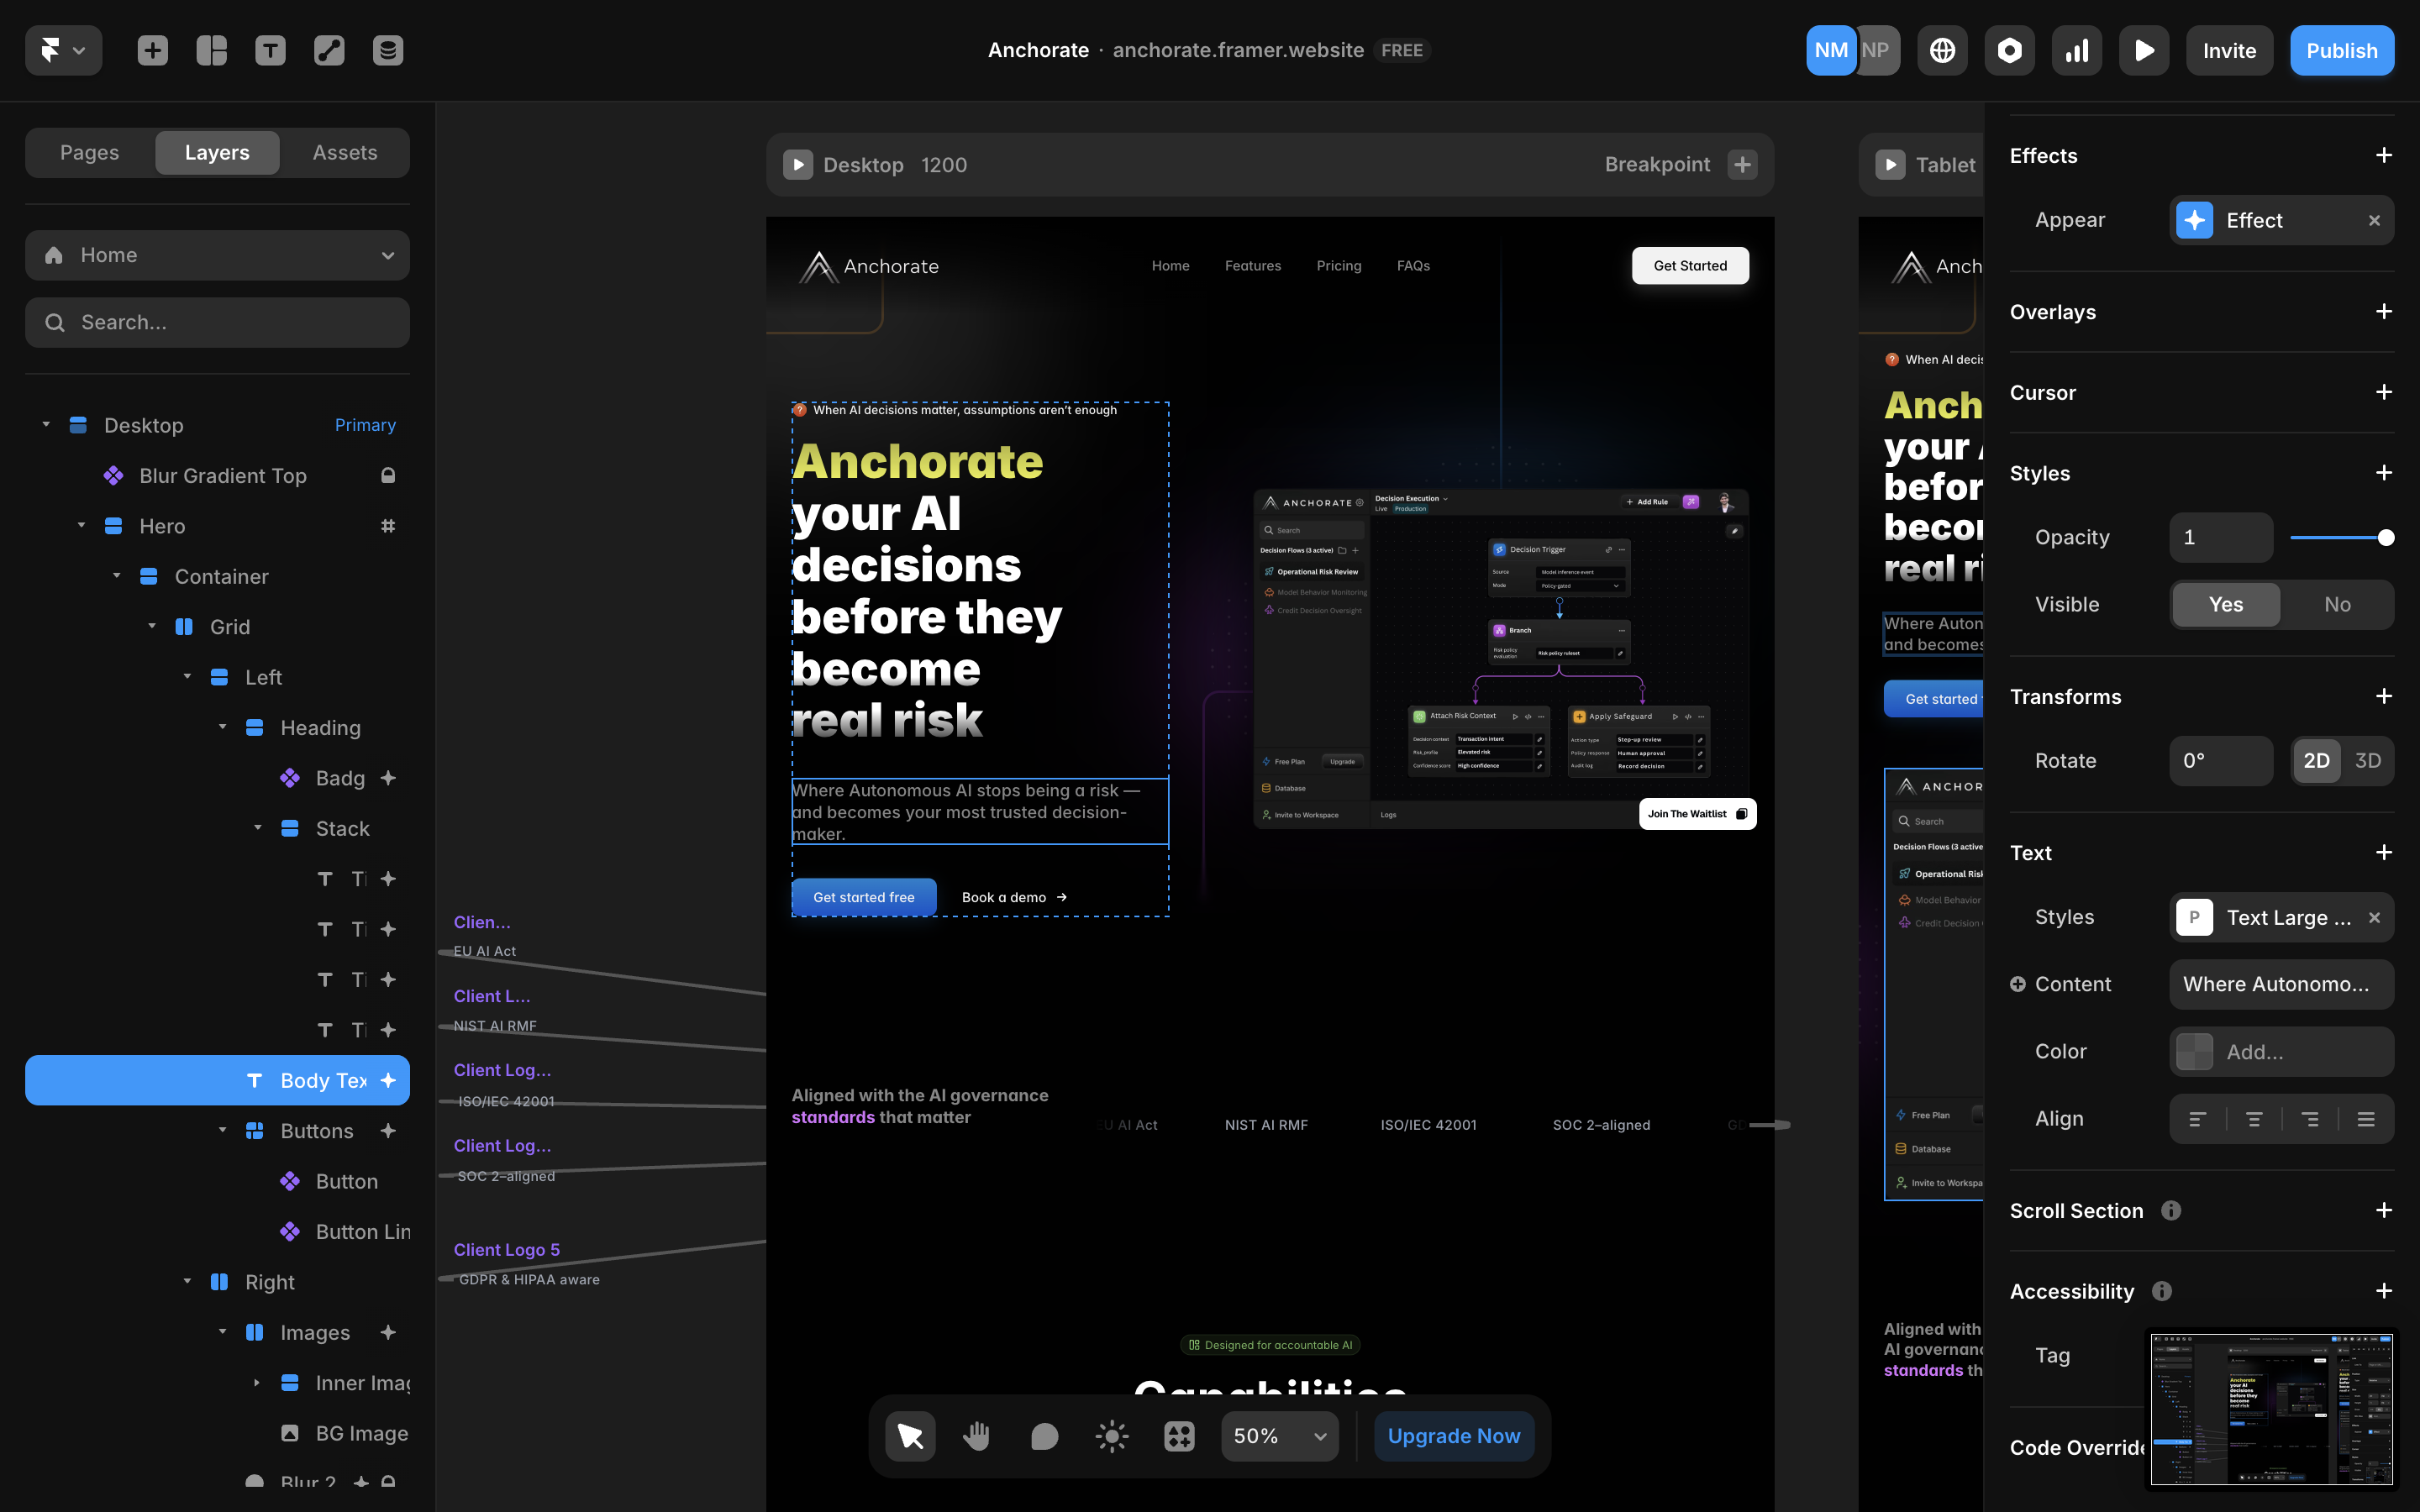The height and width of the screenshot is (1512, 2420).
Task: Select the comment bubble tool
Action: pos(1044,1436)
